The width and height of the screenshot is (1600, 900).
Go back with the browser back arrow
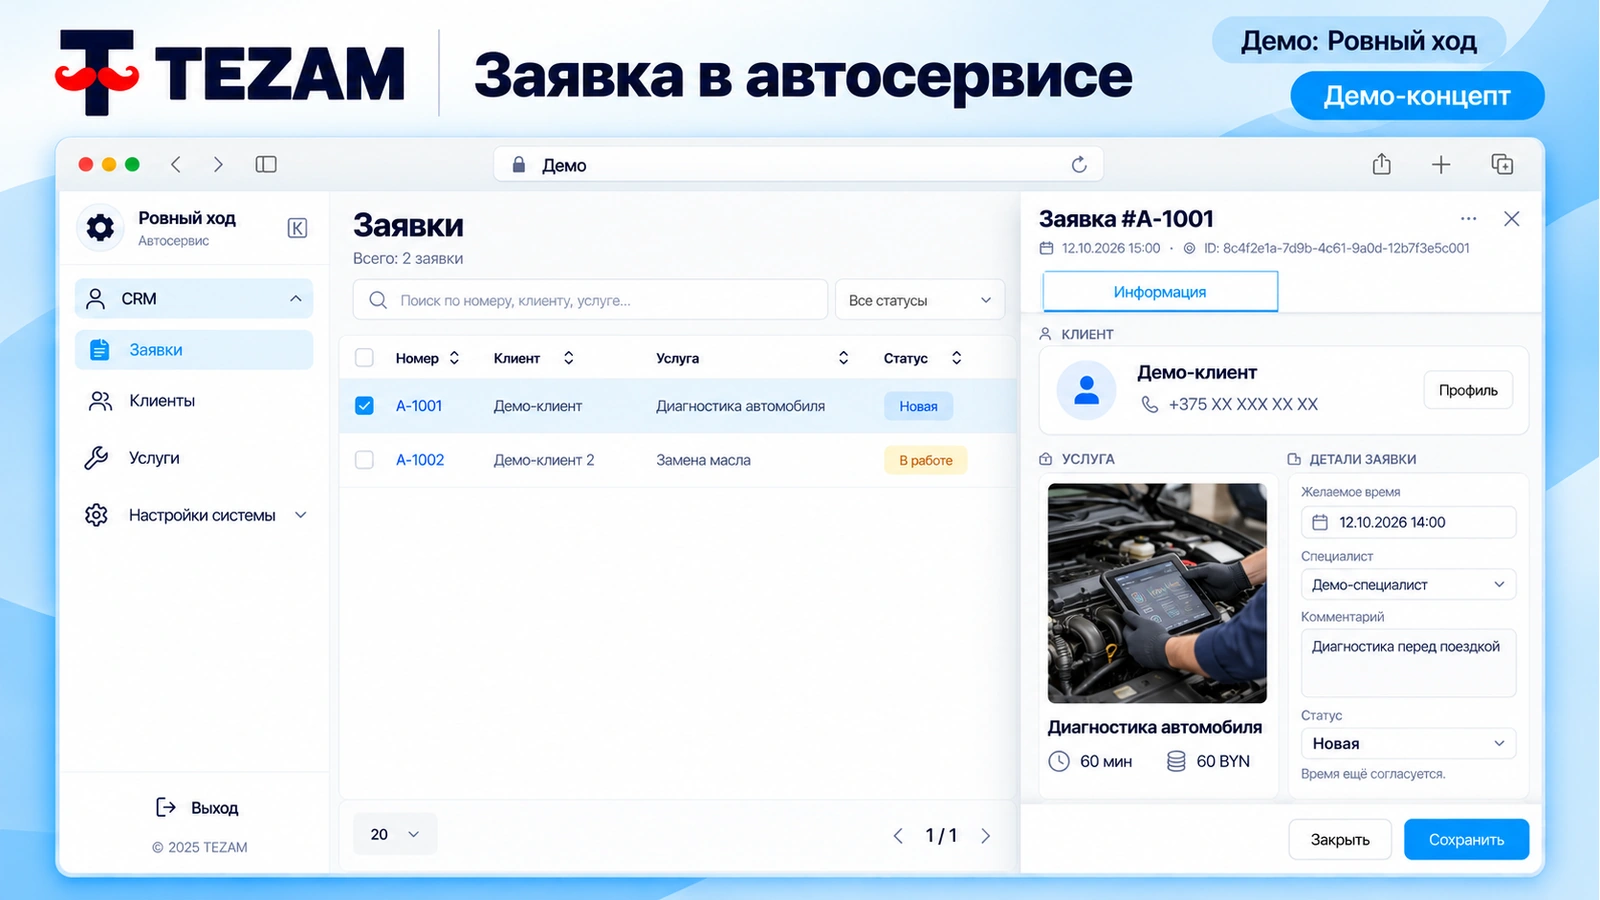176,165
